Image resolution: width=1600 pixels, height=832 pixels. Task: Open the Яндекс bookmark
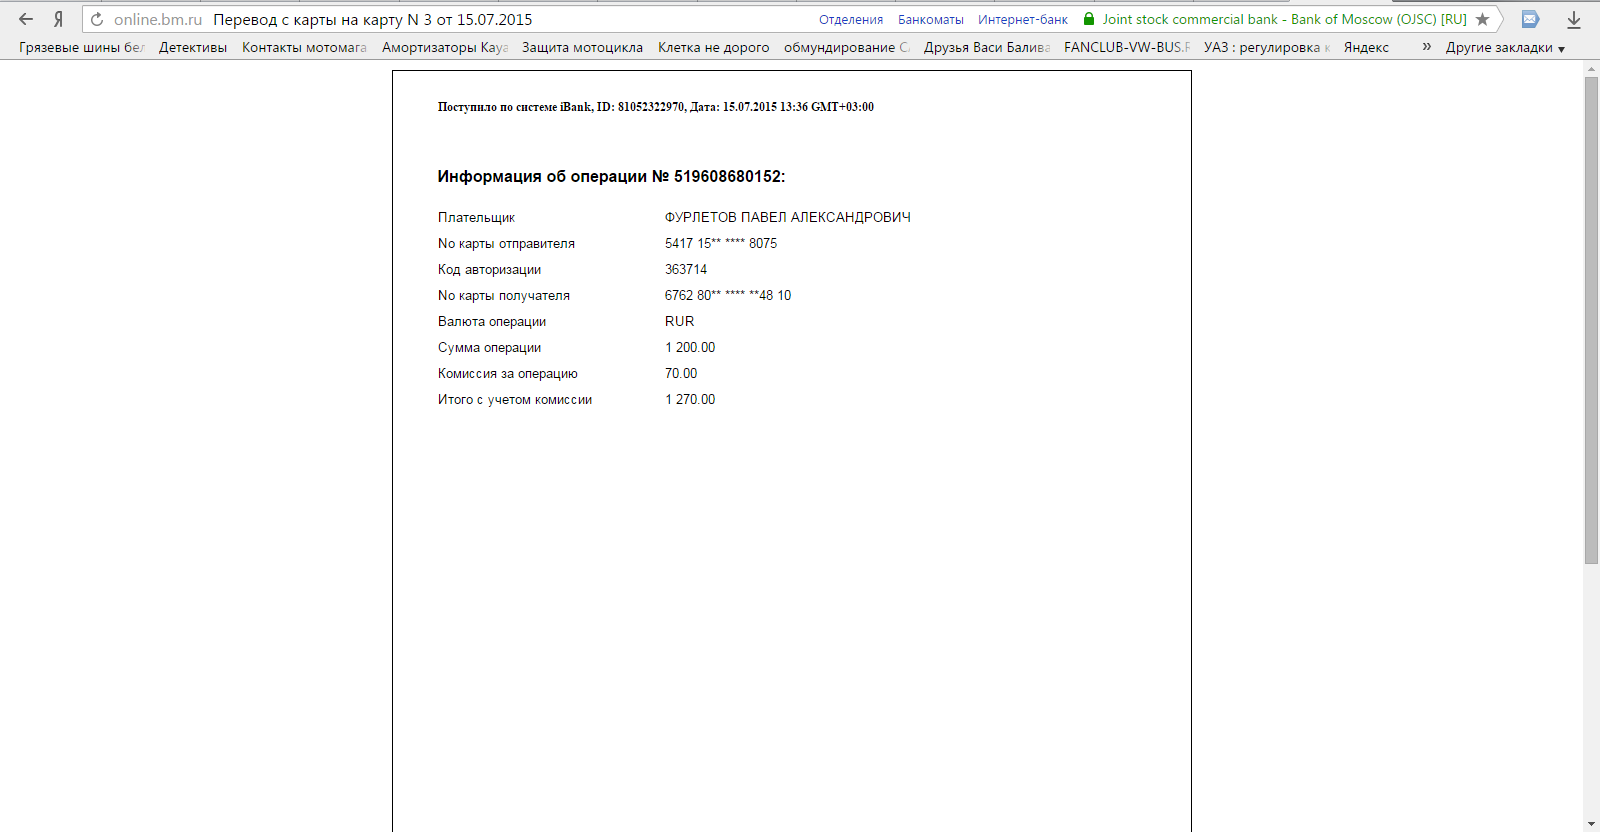(1366, 47)
